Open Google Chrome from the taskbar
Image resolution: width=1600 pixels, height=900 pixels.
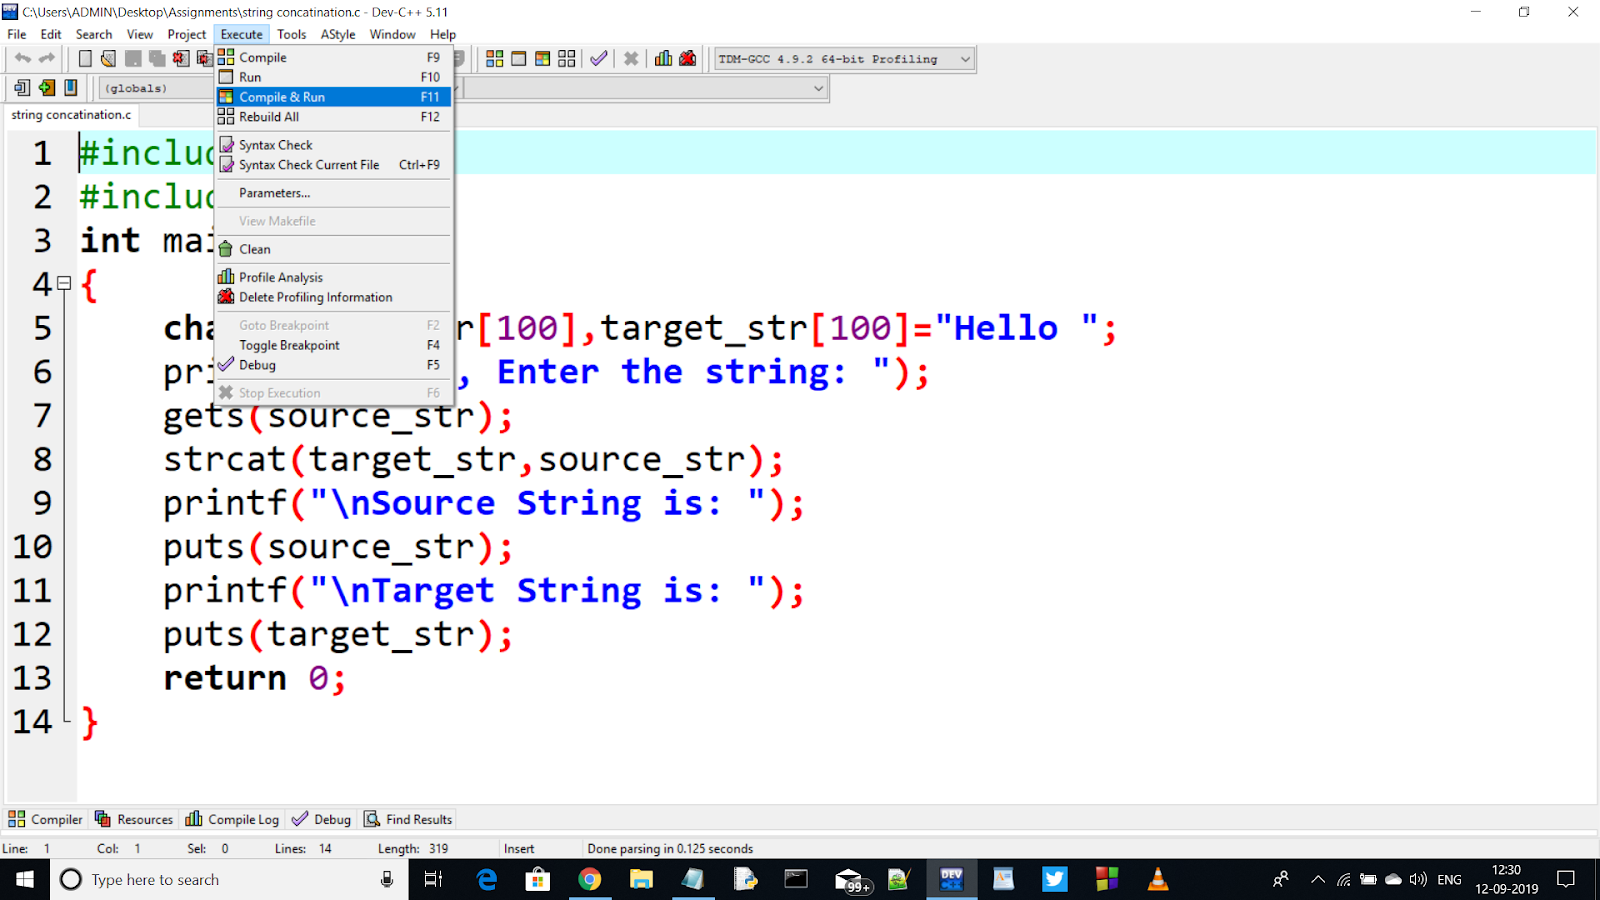[590, 879]
